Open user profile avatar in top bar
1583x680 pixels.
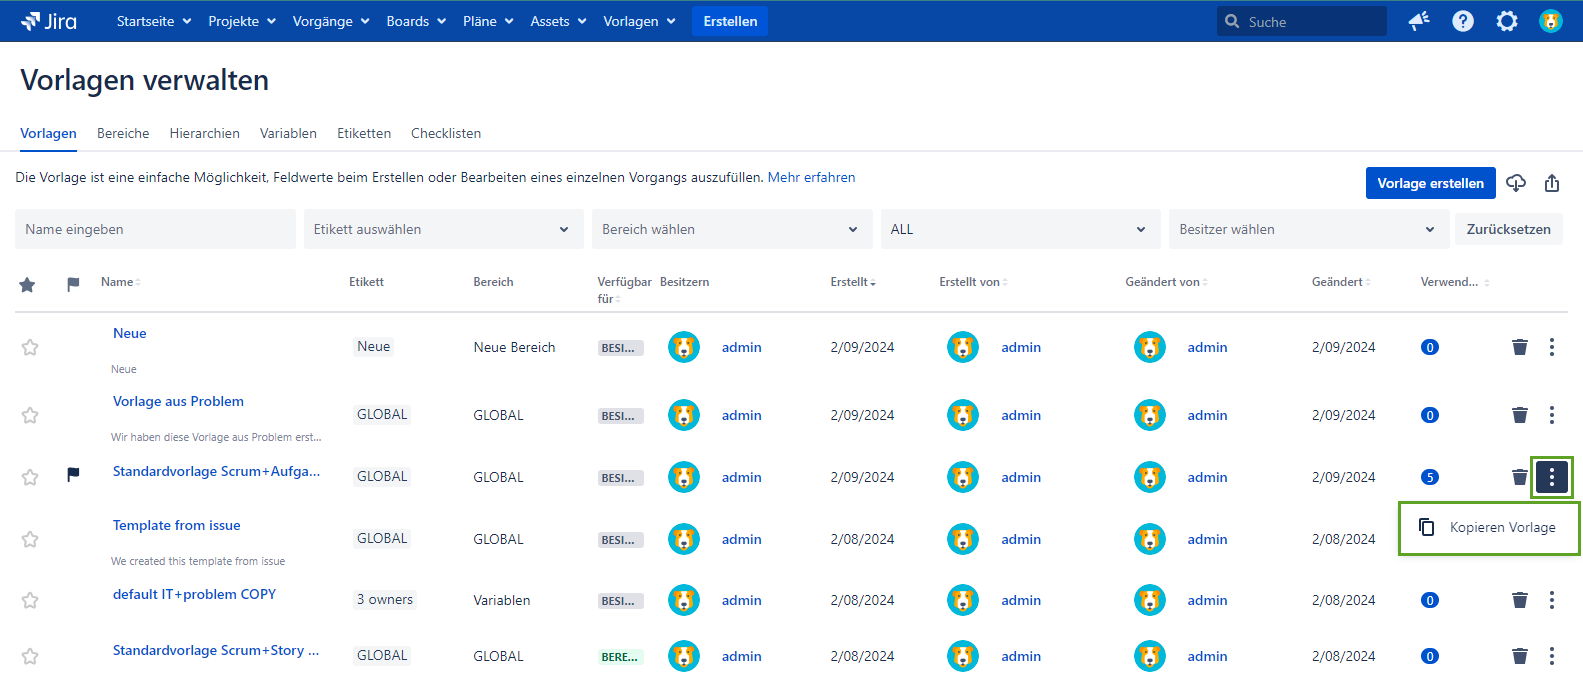click(1551, 21)
